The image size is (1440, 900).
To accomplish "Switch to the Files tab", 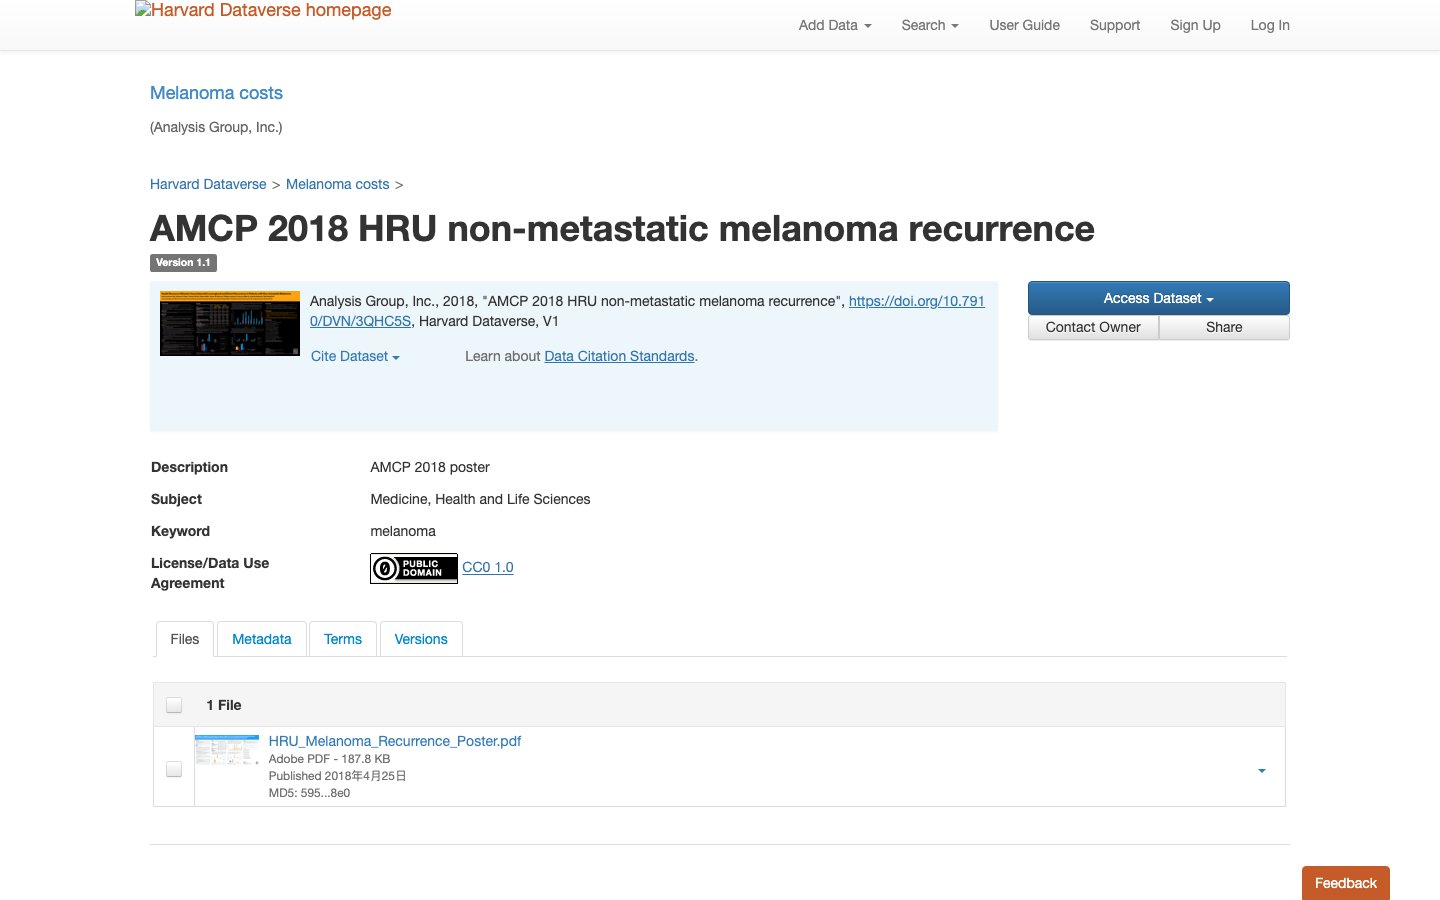I will pos(185,639).
